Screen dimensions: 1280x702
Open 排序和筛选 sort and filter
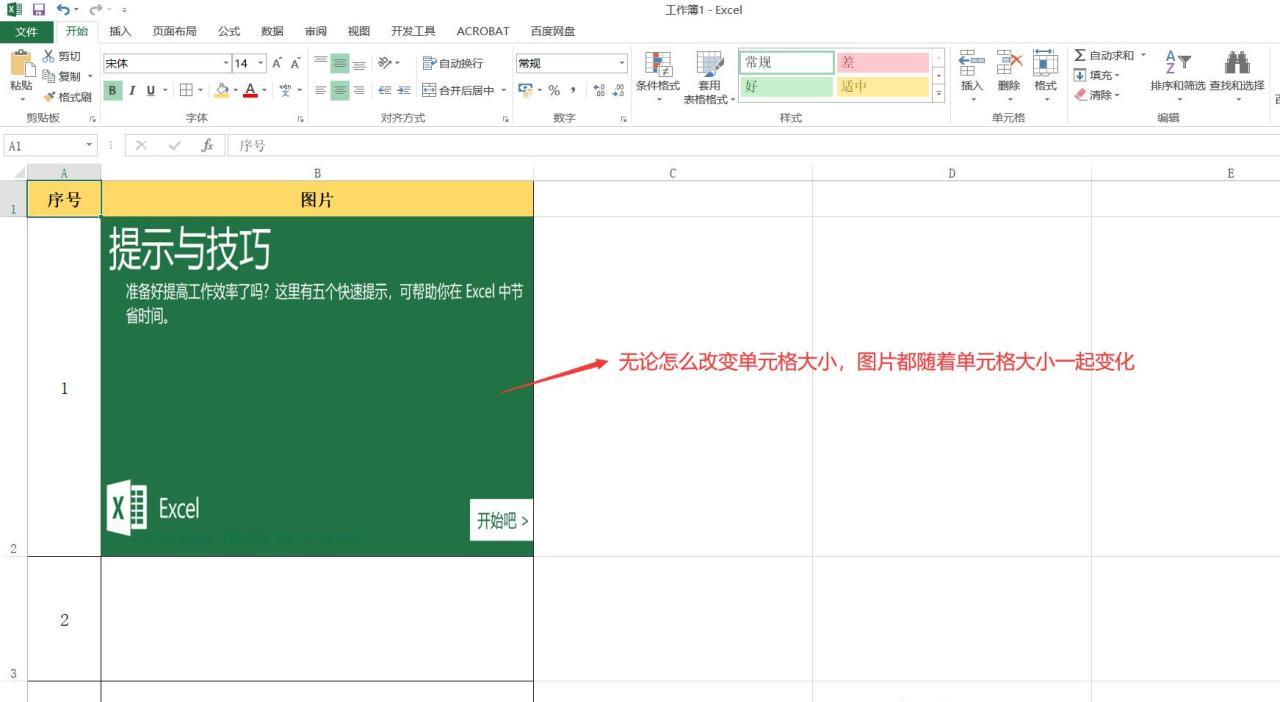[1178, 74]
